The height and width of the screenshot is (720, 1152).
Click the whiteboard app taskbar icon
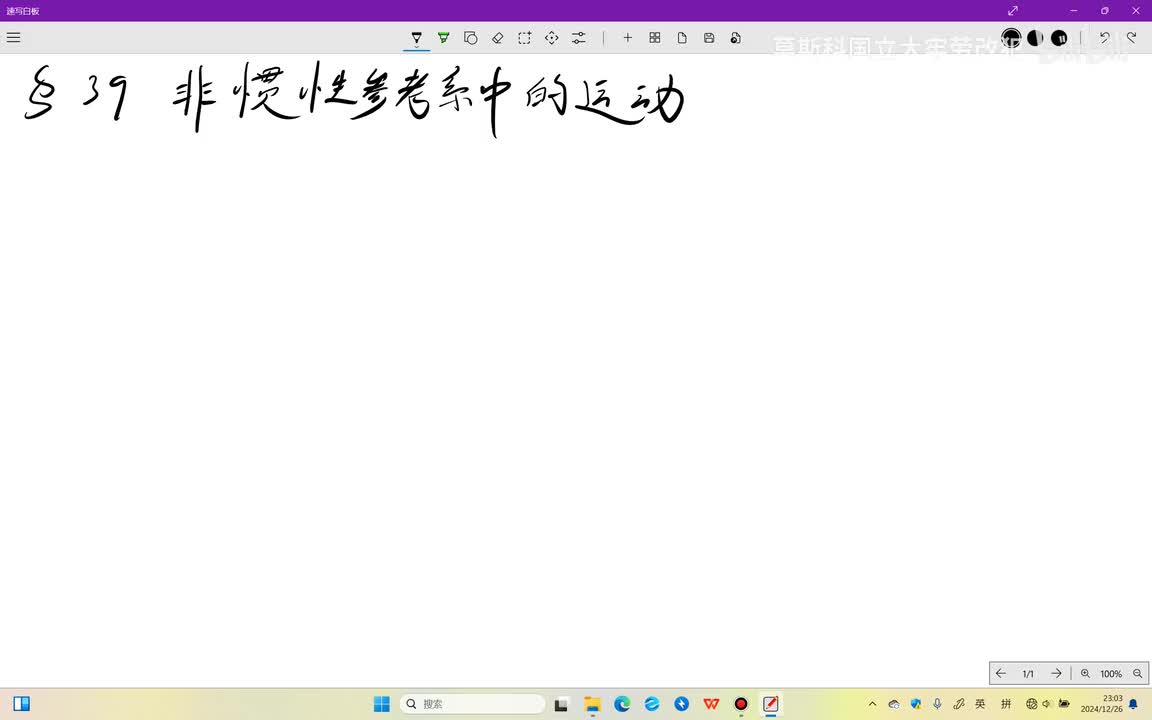[771, 704]
